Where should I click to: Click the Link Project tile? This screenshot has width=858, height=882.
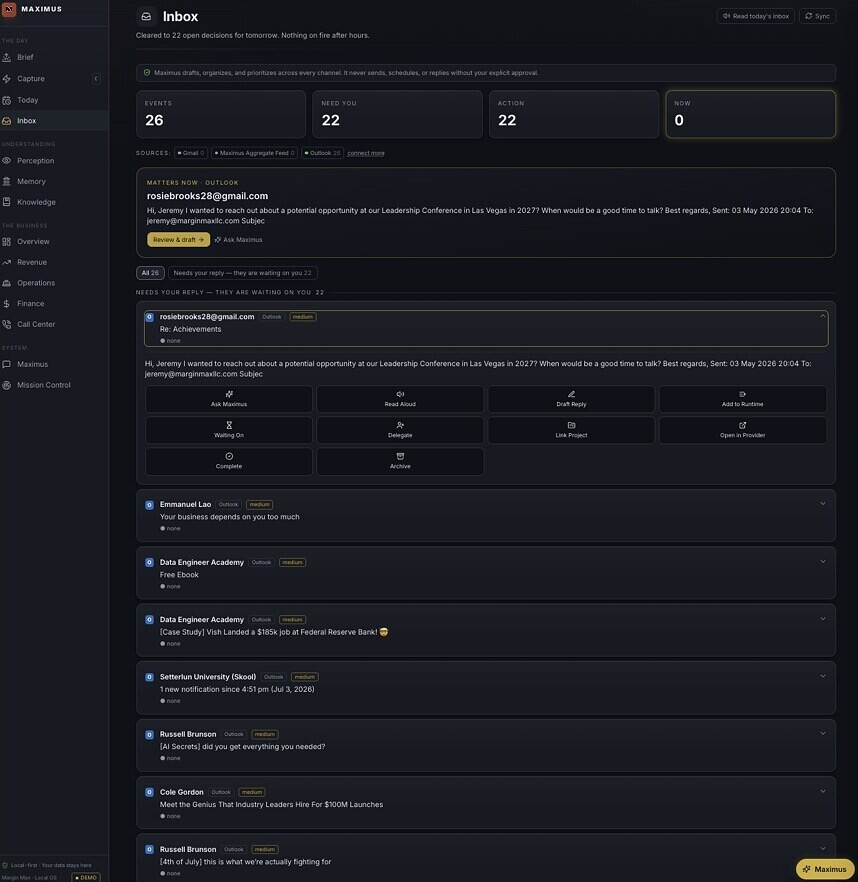coord(571,430)
